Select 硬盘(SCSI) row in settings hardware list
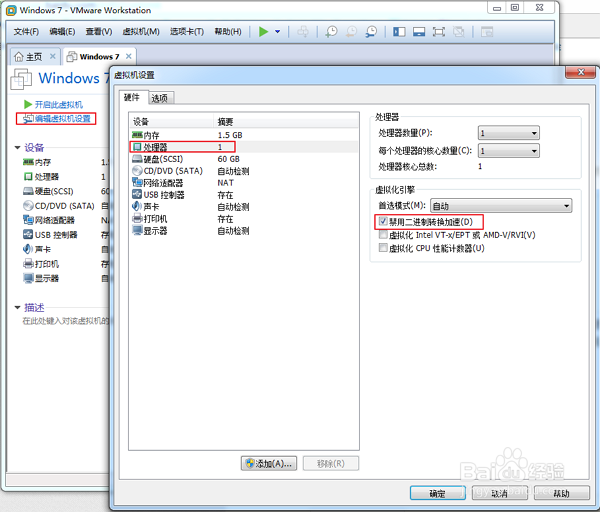600x512 pixels. 244,159
